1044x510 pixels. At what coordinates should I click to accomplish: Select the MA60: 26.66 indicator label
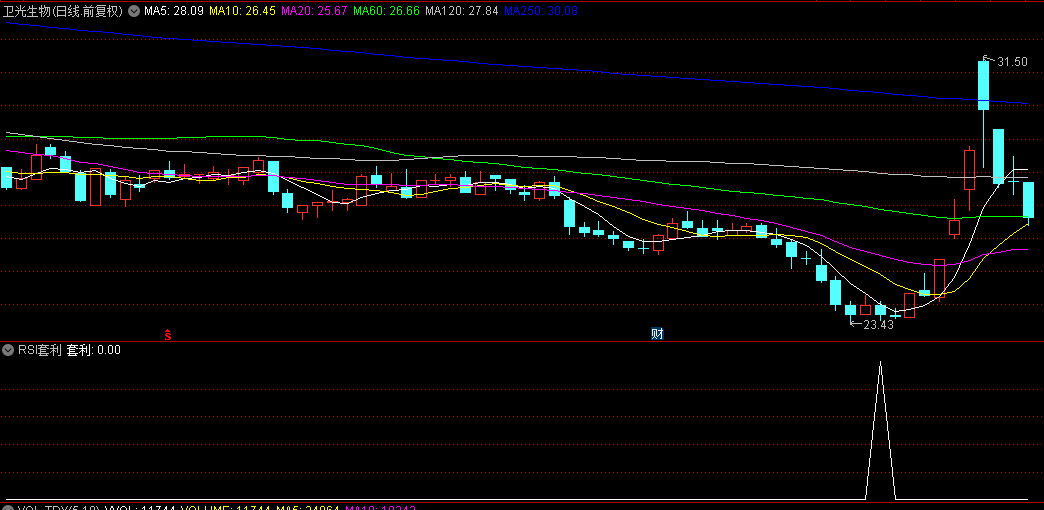tap(386, 11)
